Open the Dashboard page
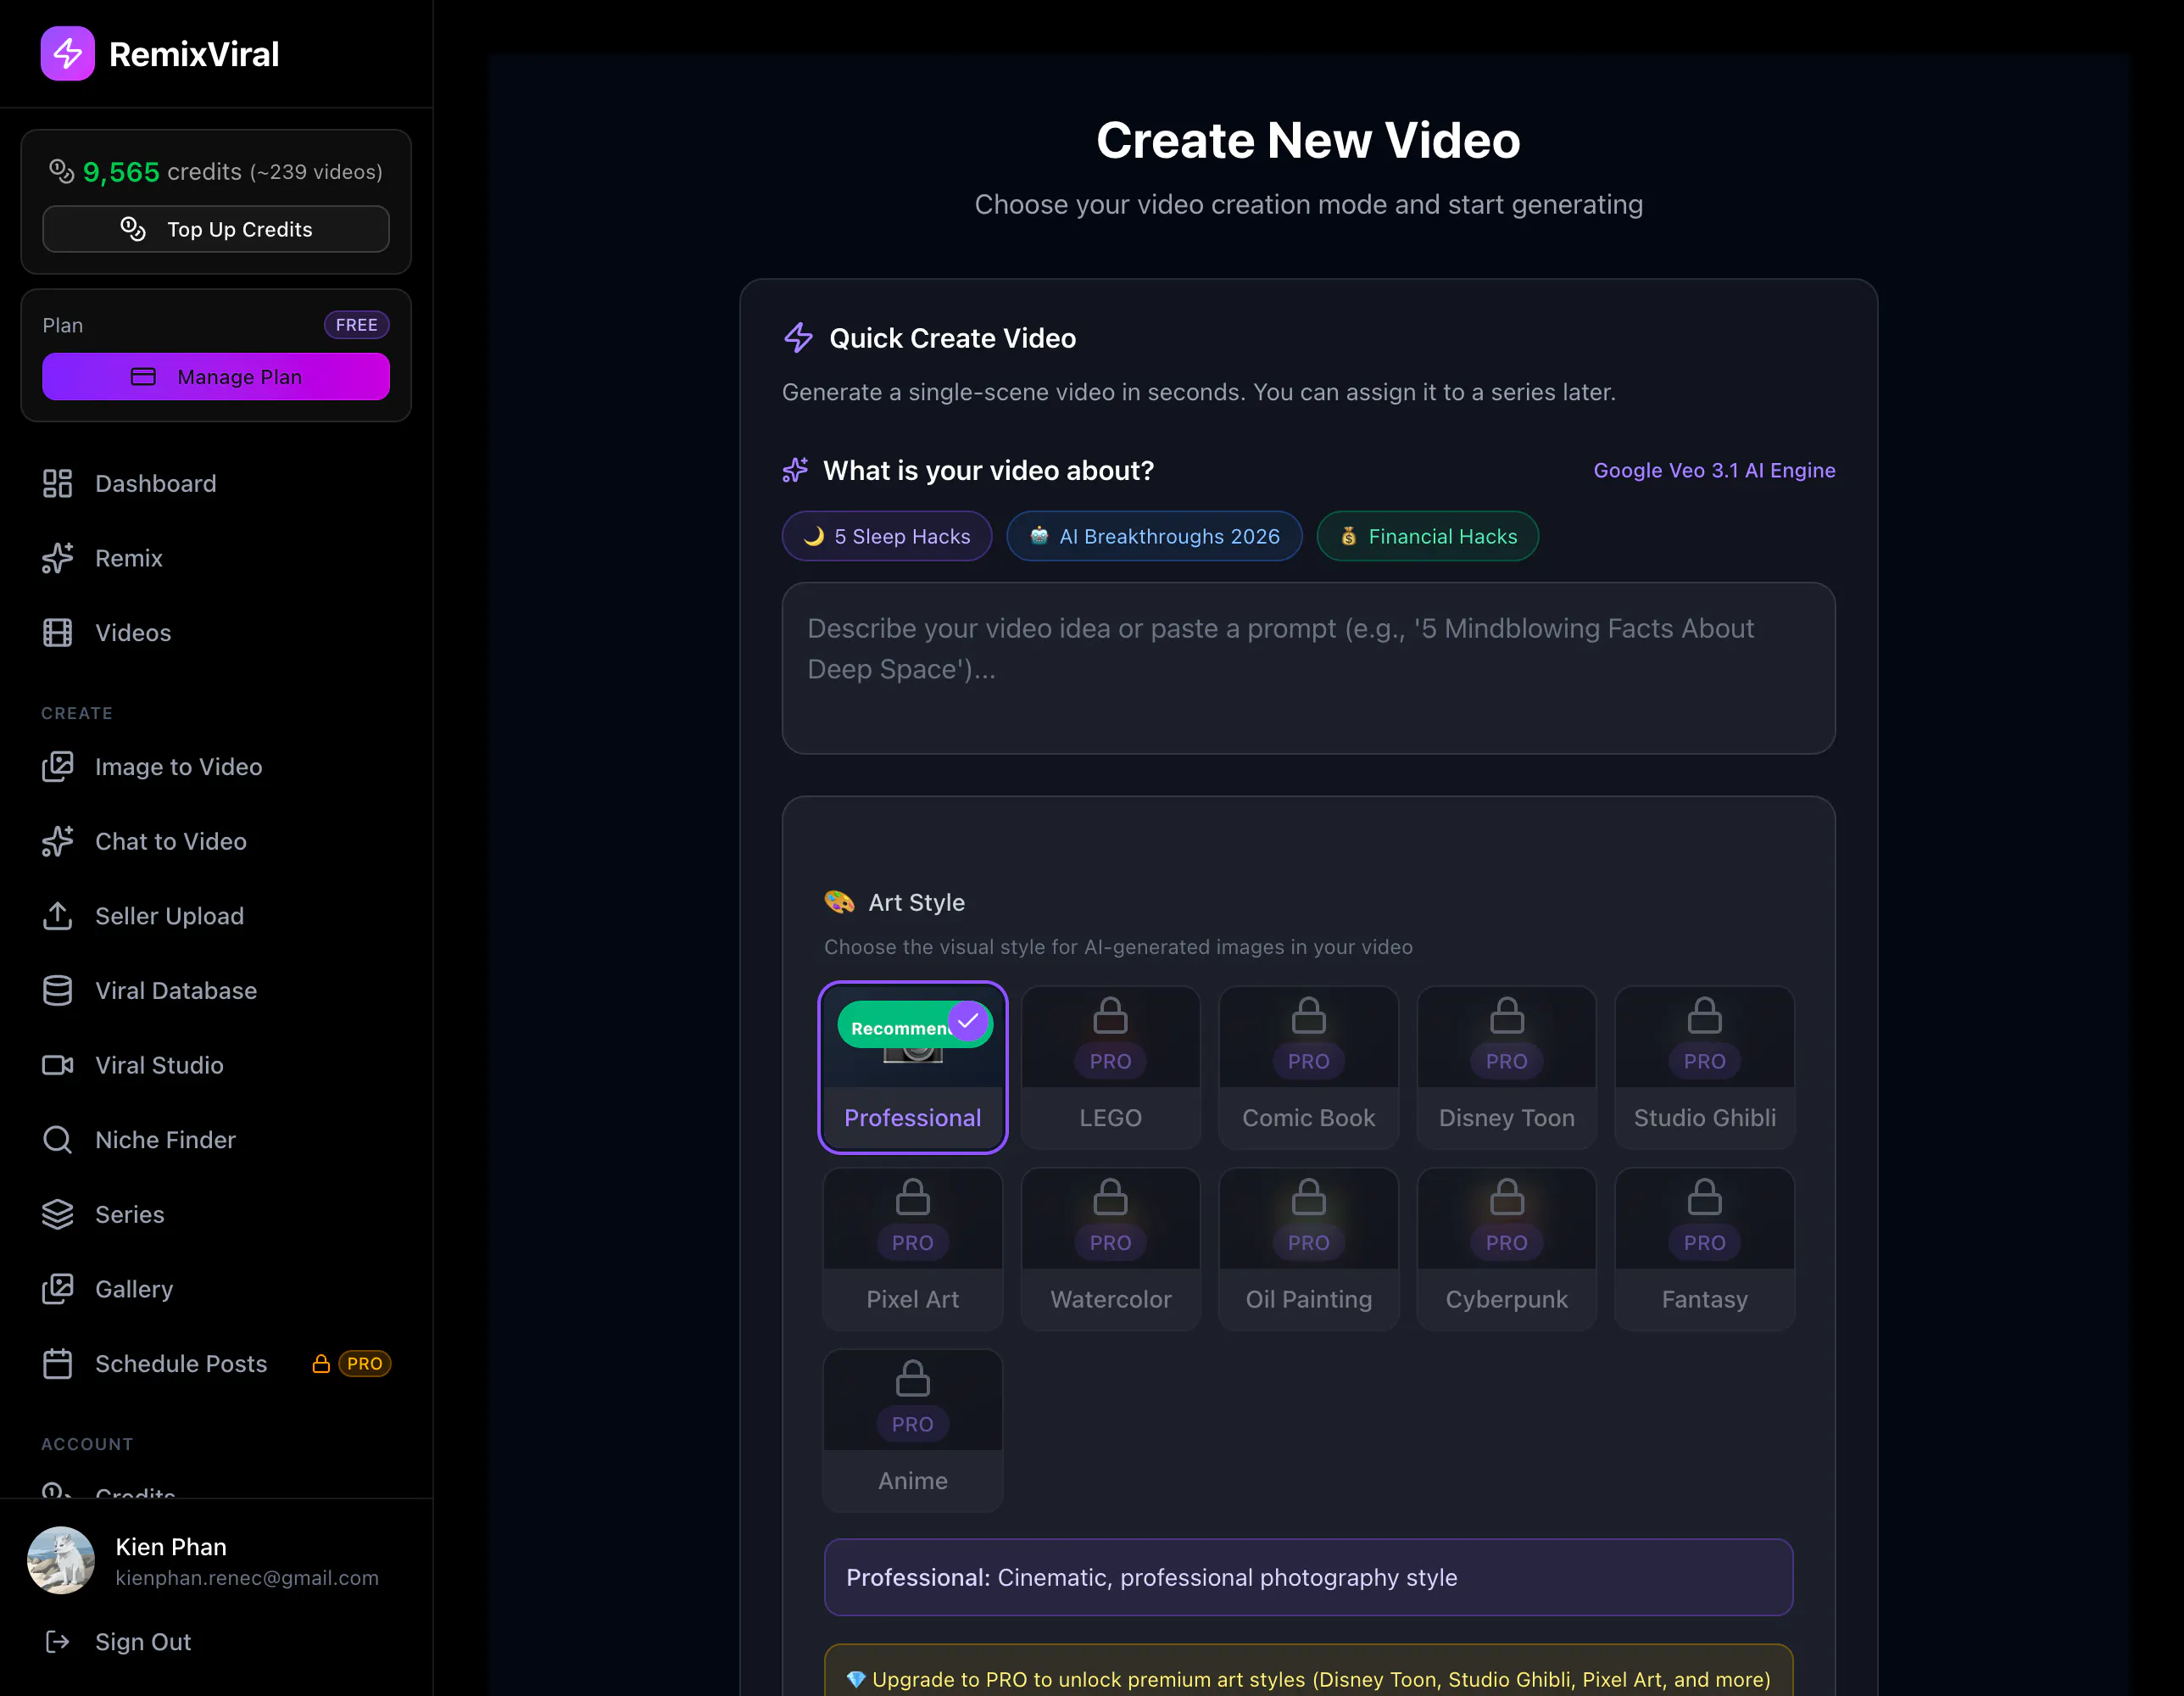2184x1696 pixels. tap(216, 483)
